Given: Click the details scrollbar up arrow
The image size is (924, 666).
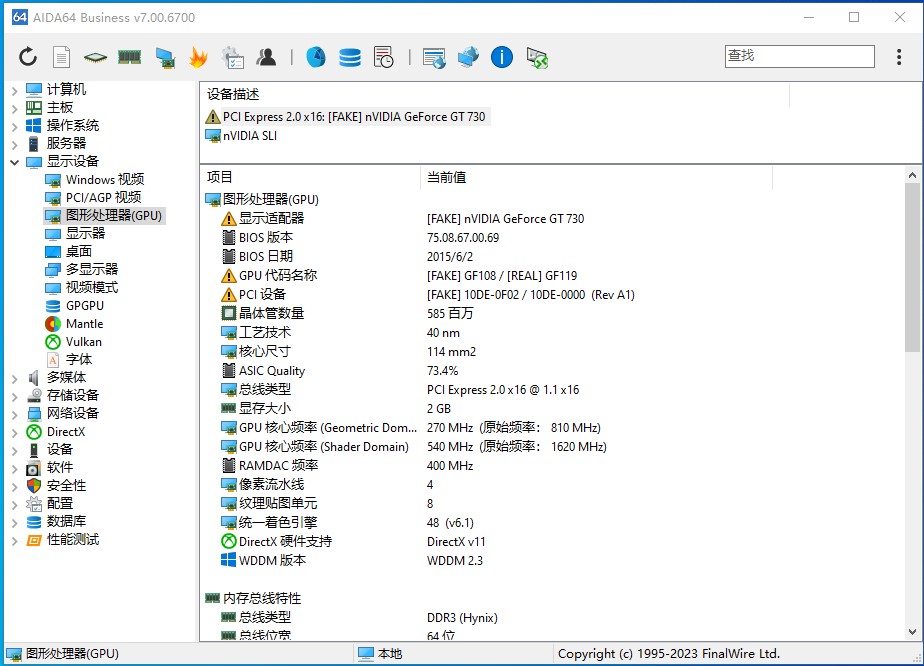Looking at the screenshot, I should (x=912, y=175).
